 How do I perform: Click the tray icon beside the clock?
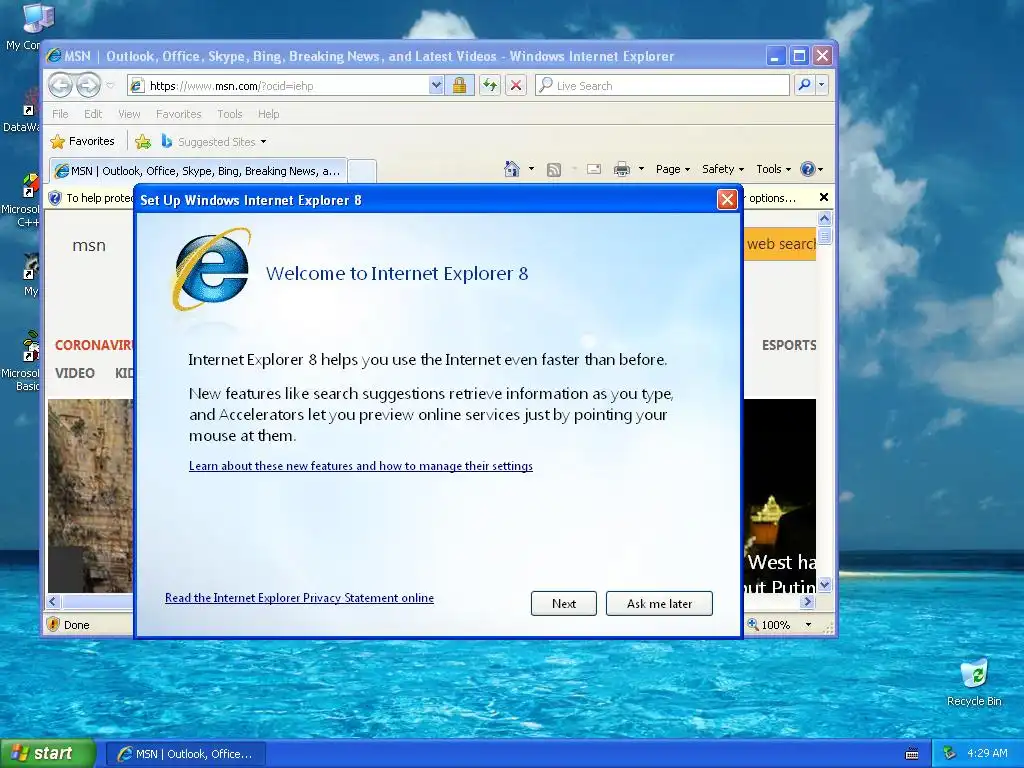[x=950, y=753]
